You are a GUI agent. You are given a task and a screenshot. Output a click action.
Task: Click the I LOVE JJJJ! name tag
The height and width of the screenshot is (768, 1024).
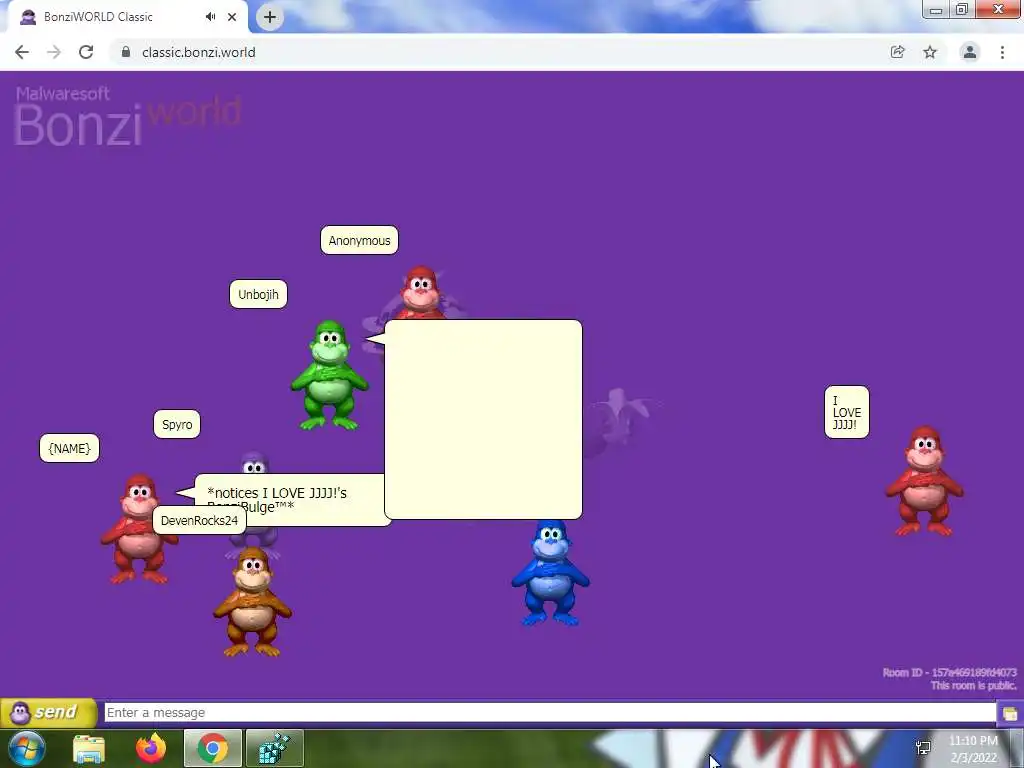[846, 412]
